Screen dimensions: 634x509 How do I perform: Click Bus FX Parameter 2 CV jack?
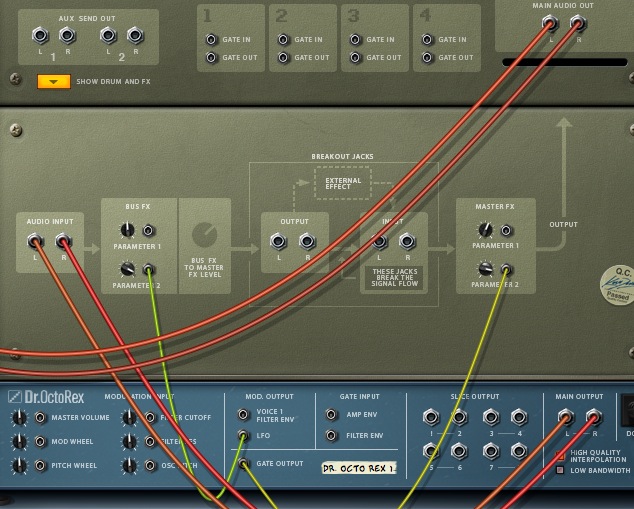tap(148, 269)
